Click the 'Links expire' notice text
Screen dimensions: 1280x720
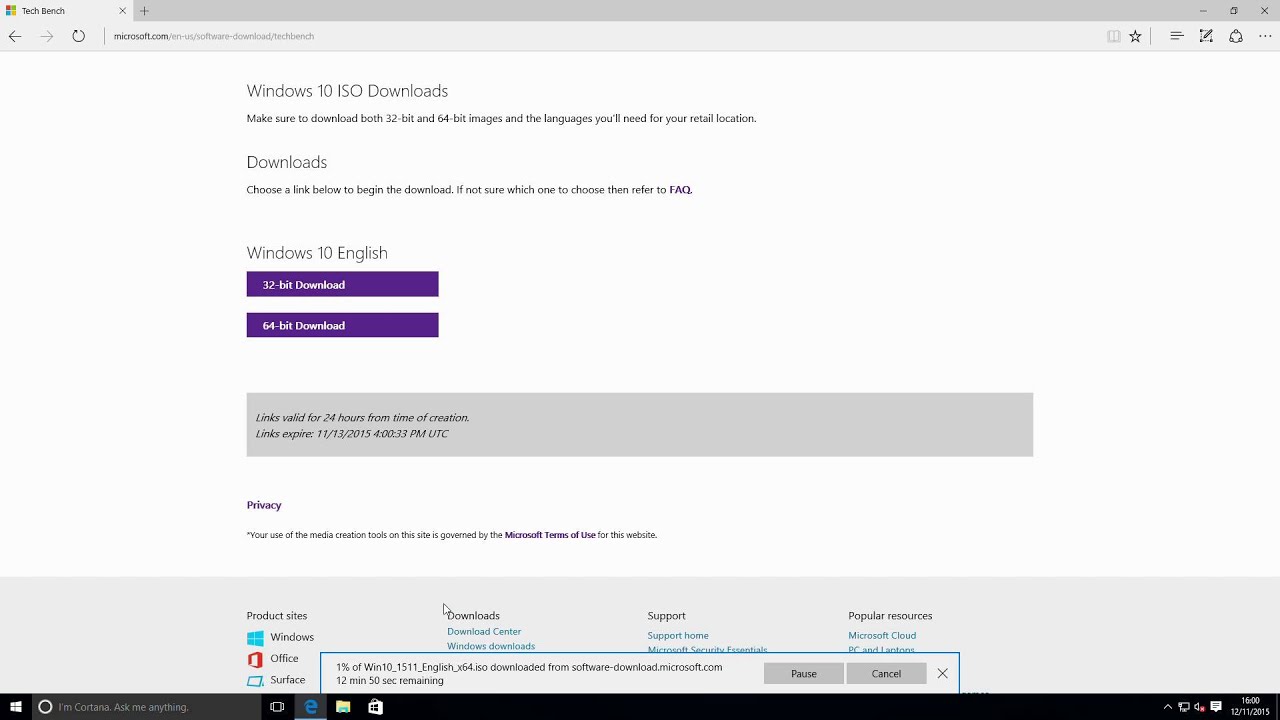[x=352, y=434]
